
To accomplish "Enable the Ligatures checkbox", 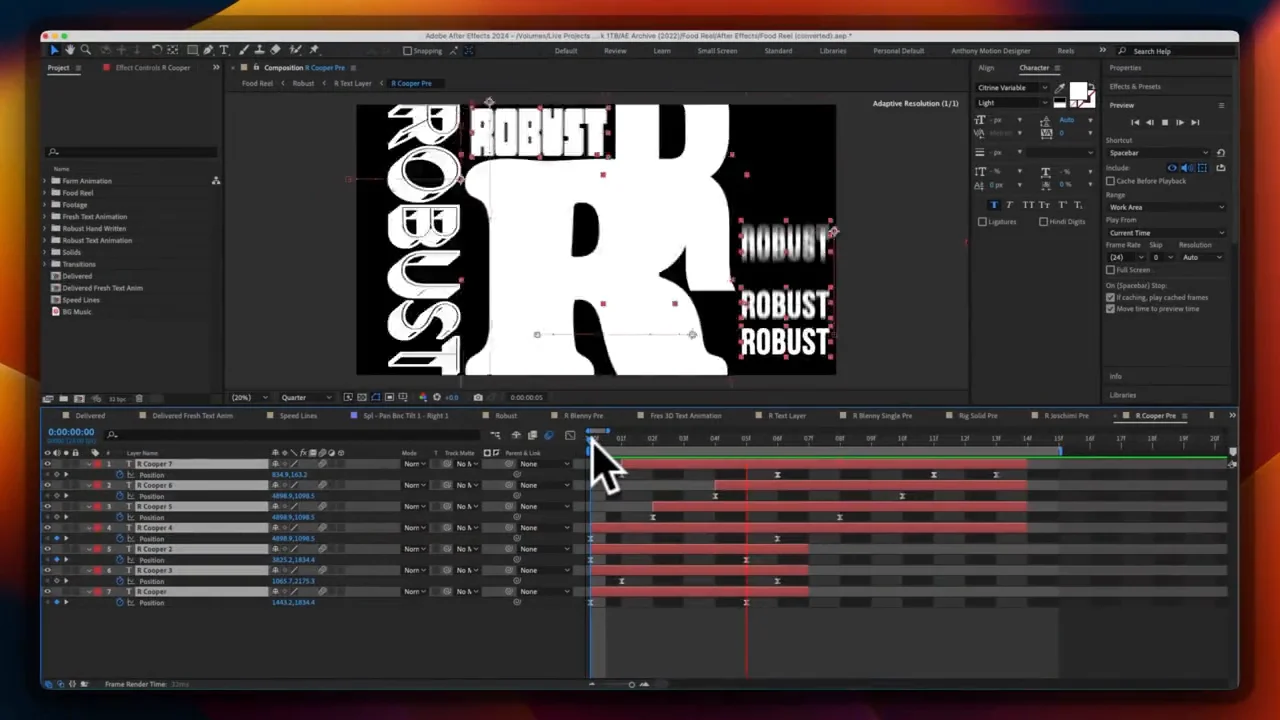I will [x=982, y=221].
